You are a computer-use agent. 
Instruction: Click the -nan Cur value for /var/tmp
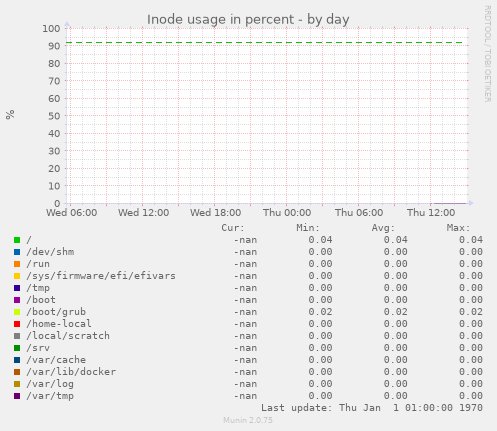(x=245, y=396)
